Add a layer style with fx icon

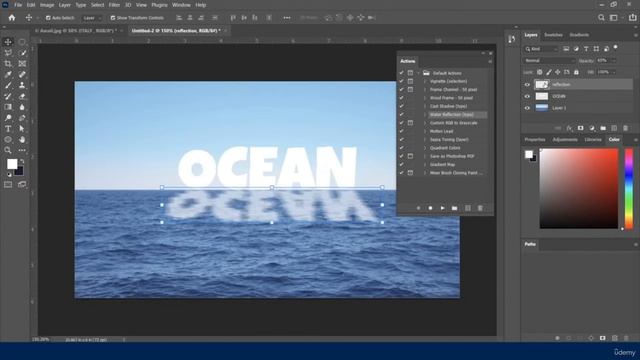569,128
